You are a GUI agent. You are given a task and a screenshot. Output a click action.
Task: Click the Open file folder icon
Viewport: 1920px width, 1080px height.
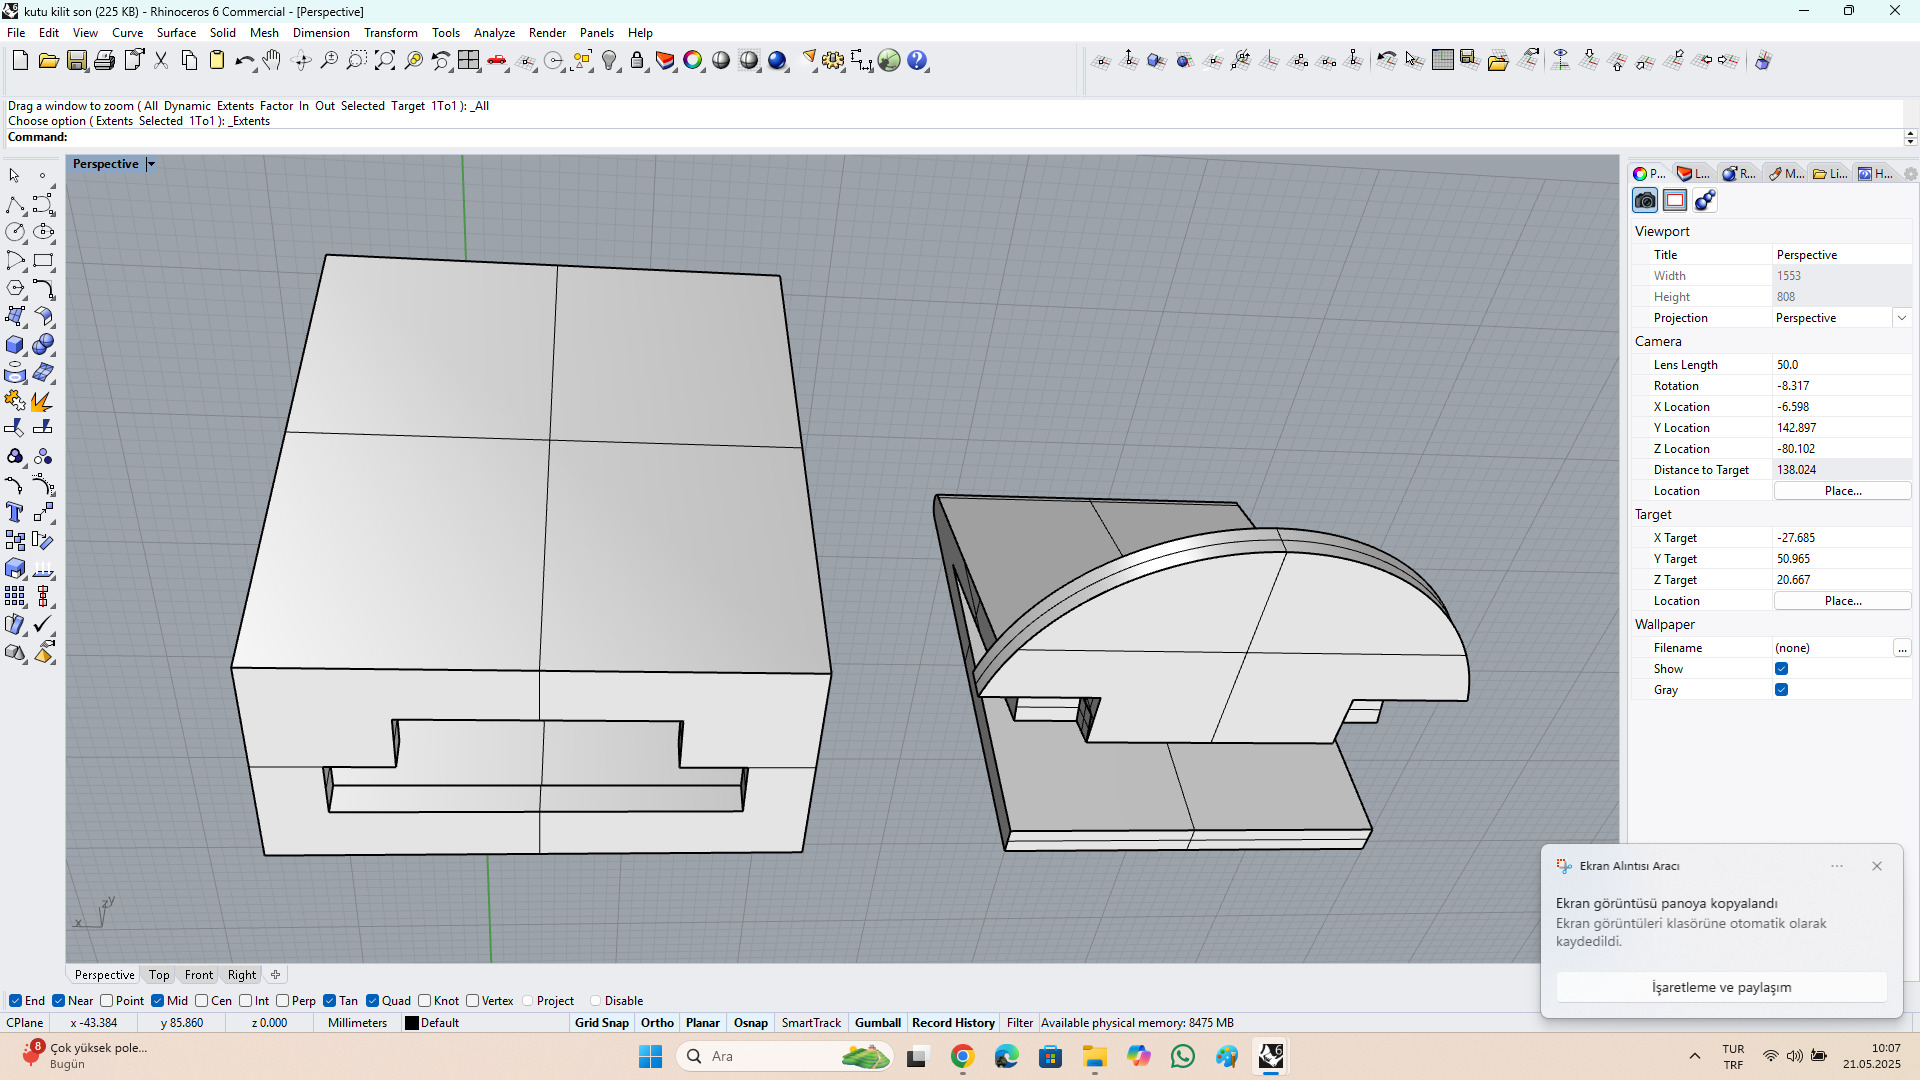point(48,61)
